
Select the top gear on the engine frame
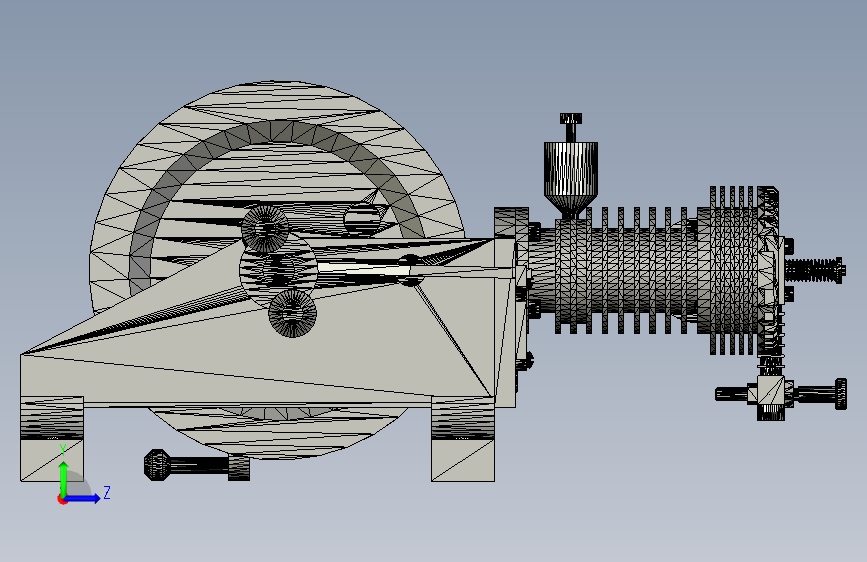point(265,229)
